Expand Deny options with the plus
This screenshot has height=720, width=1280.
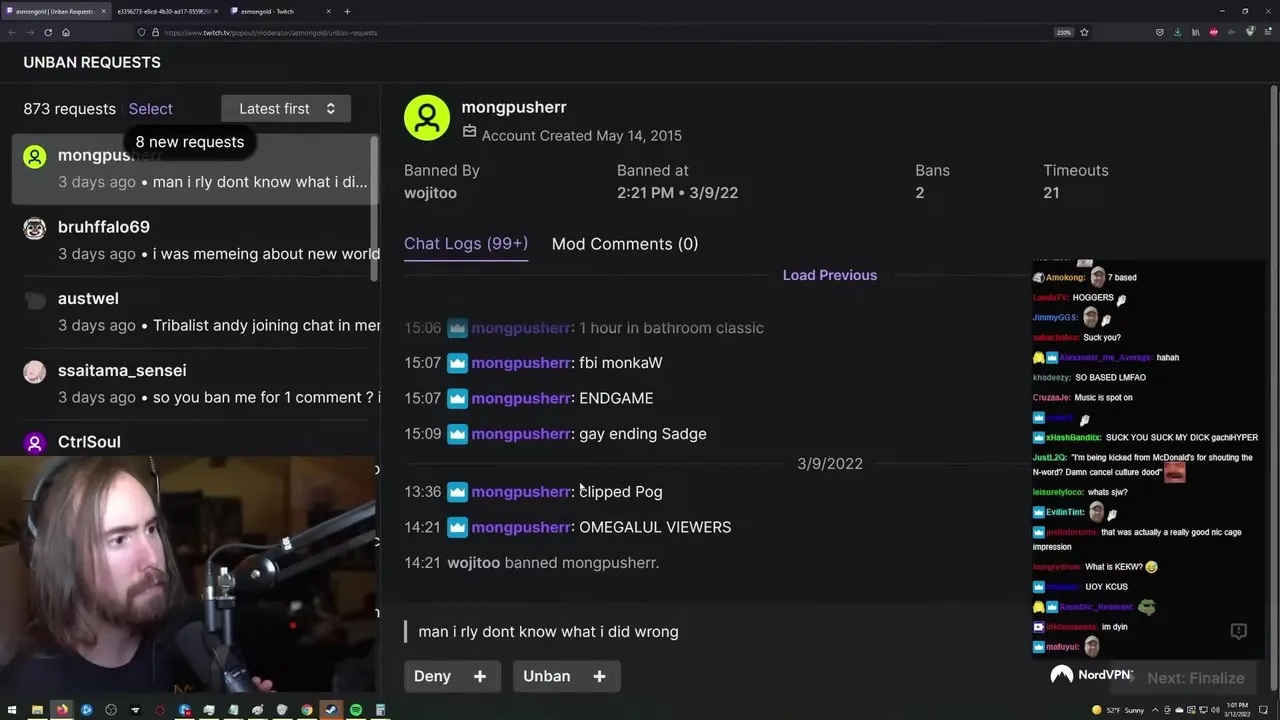coord(480,677)
